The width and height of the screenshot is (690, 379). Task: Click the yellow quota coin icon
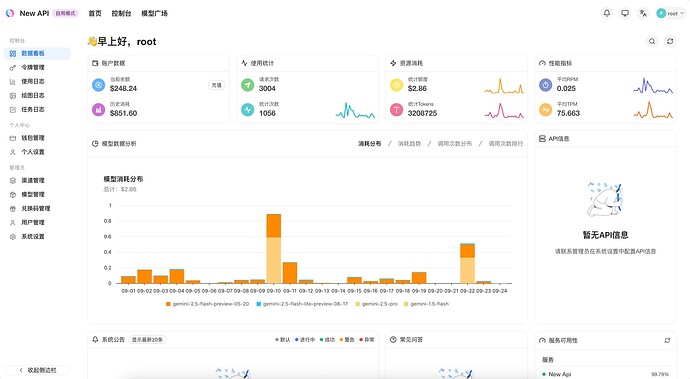396,85
